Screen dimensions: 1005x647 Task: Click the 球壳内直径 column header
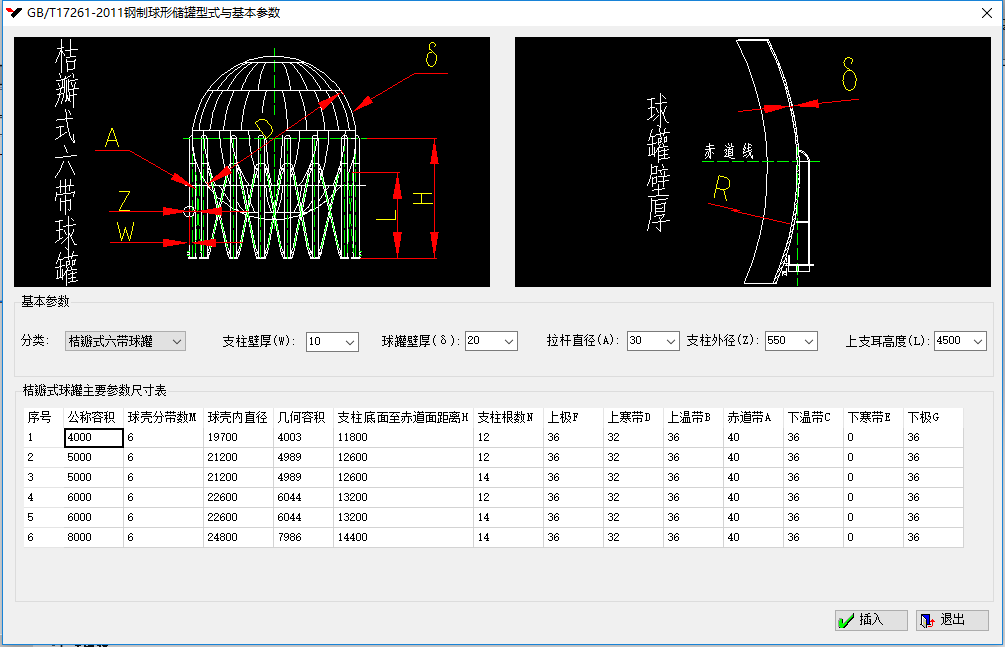tap(238, 417)
